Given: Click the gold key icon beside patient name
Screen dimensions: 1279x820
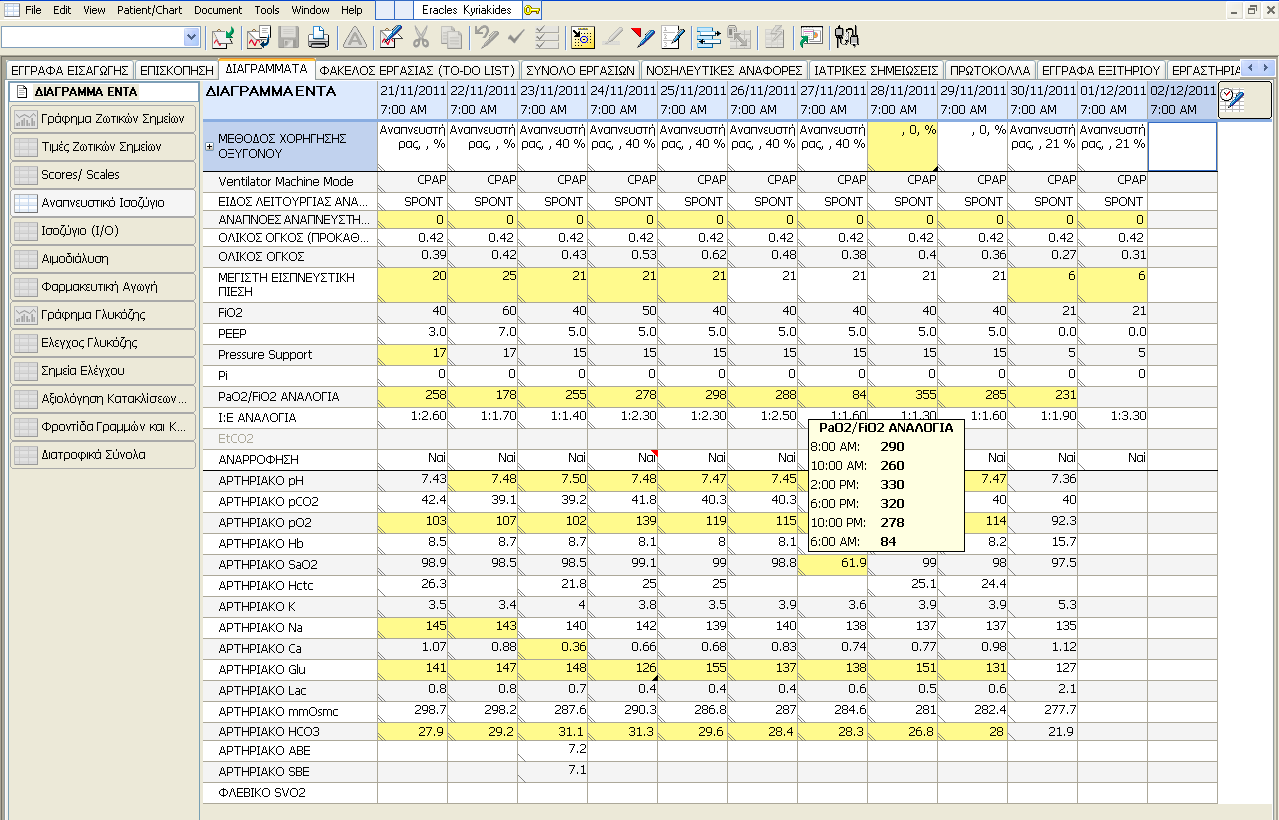Looking at the screenshot, I should [531, 10].
